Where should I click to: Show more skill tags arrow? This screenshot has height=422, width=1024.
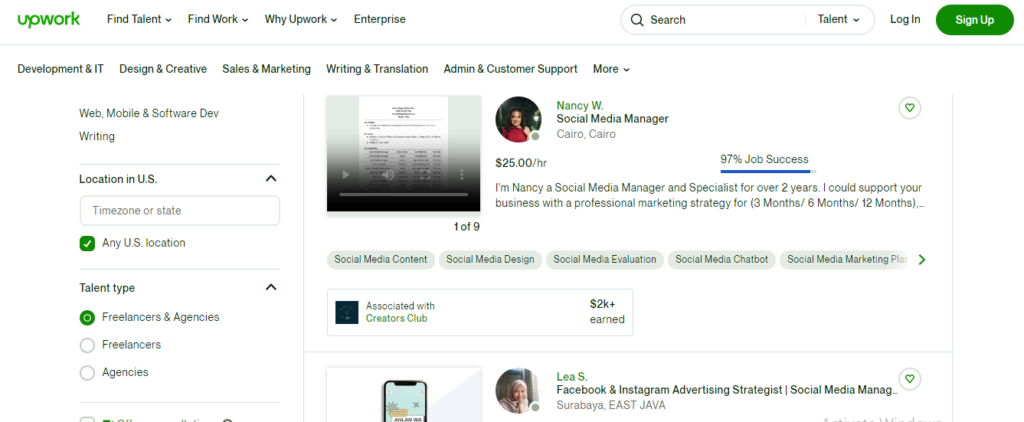click(x=921, y=259)
